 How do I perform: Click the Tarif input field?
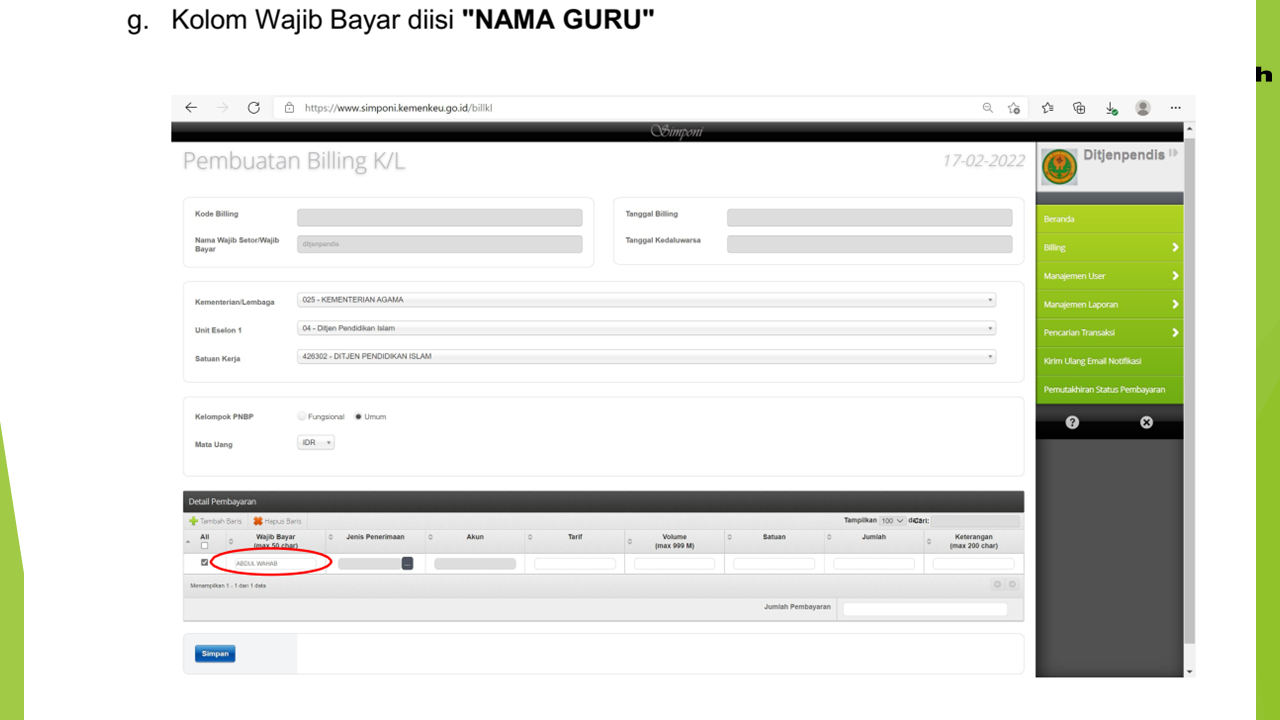pyautogui.click(x=575, y=564)
